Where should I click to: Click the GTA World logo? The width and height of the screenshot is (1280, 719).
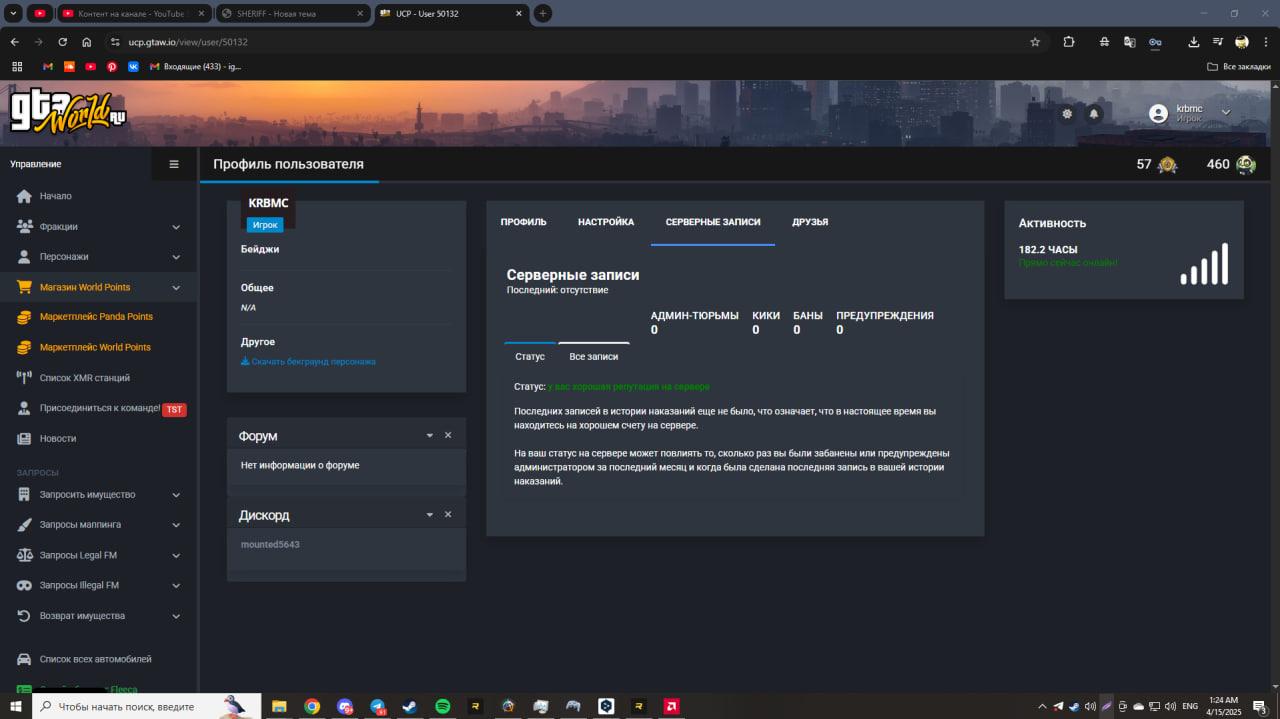click(x=68, y=112)
